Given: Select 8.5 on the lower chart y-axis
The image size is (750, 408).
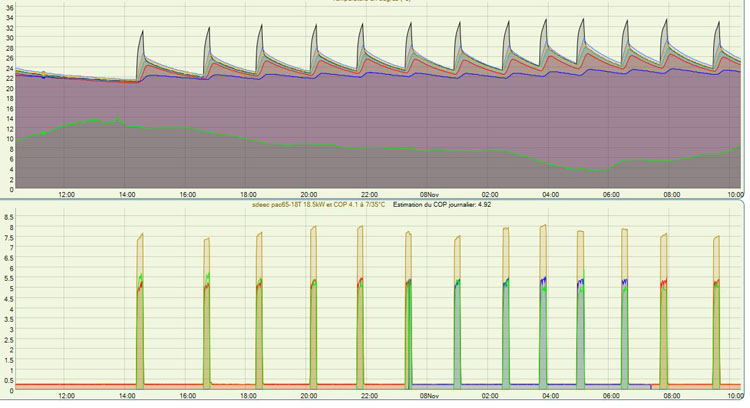Looking at the screenshot, I should coord(8,216).
